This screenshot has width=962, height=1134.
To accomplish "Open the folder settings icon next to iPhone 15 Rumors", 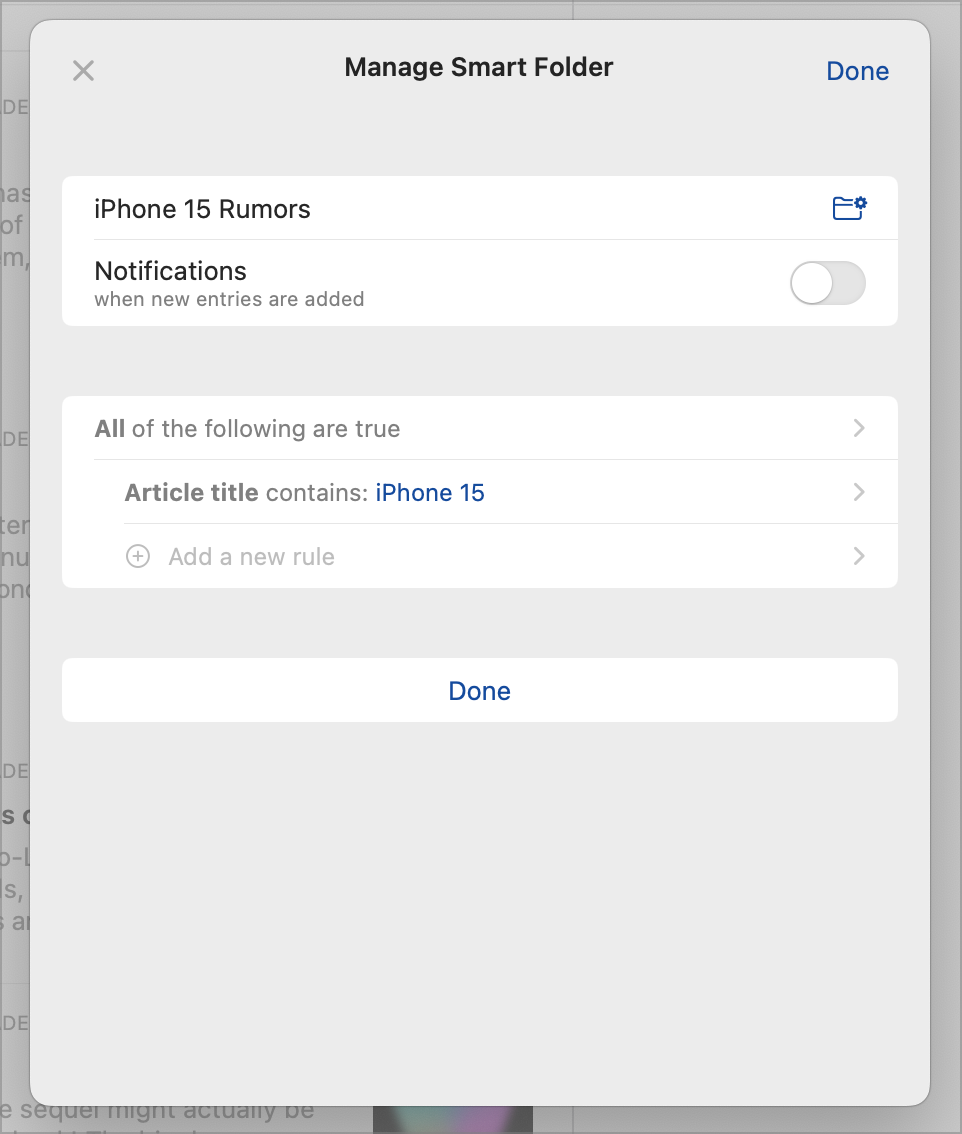I will 848,207.
